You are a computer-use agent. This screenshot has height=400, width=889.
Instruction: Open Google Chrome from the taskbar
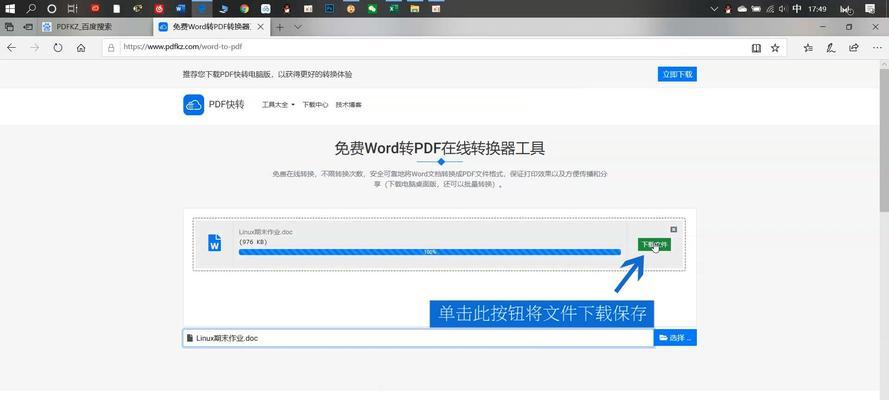point(244,8)
